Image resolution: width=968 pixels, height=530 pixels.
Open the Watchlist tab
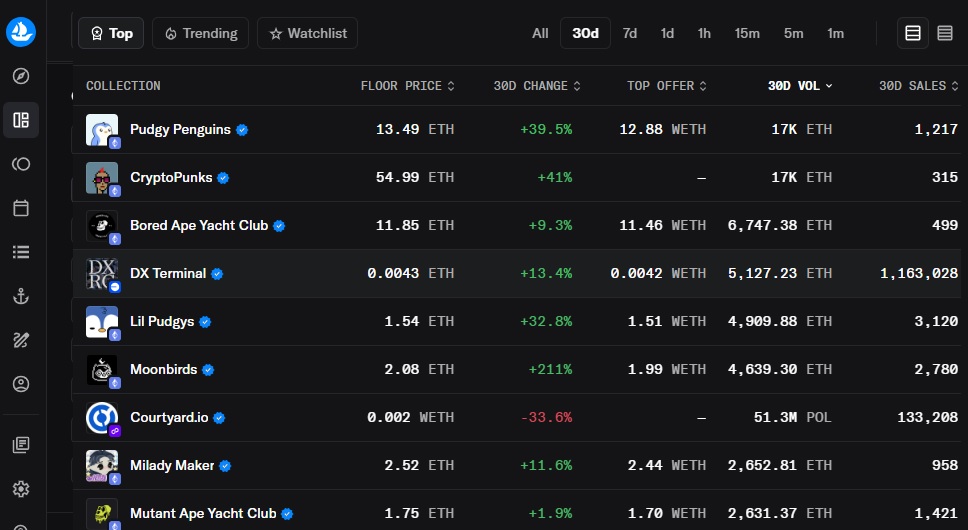[x=307, y=33]
